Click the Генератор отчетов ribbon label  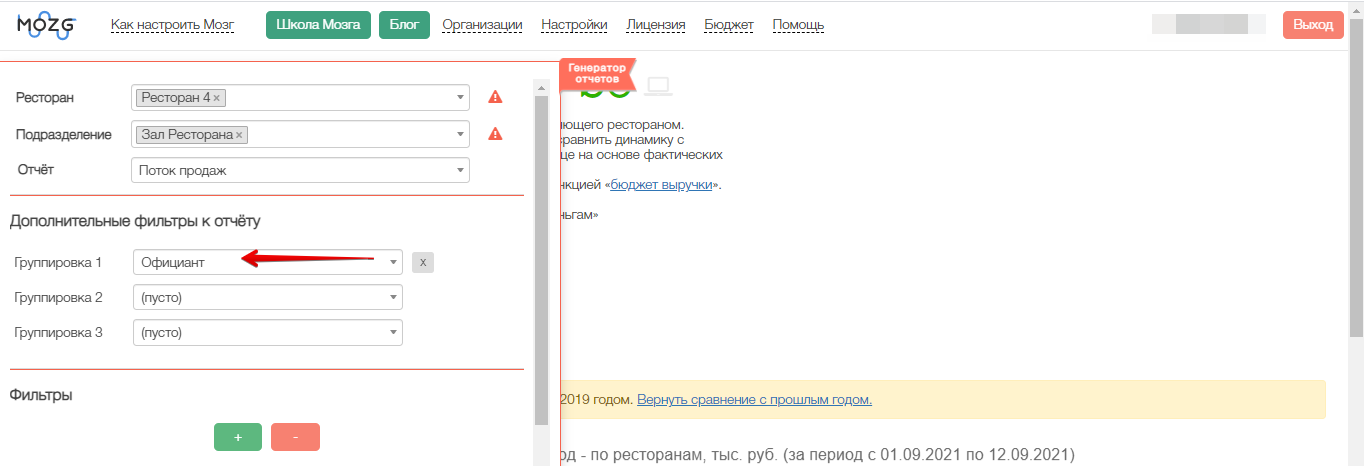(597, 72)
